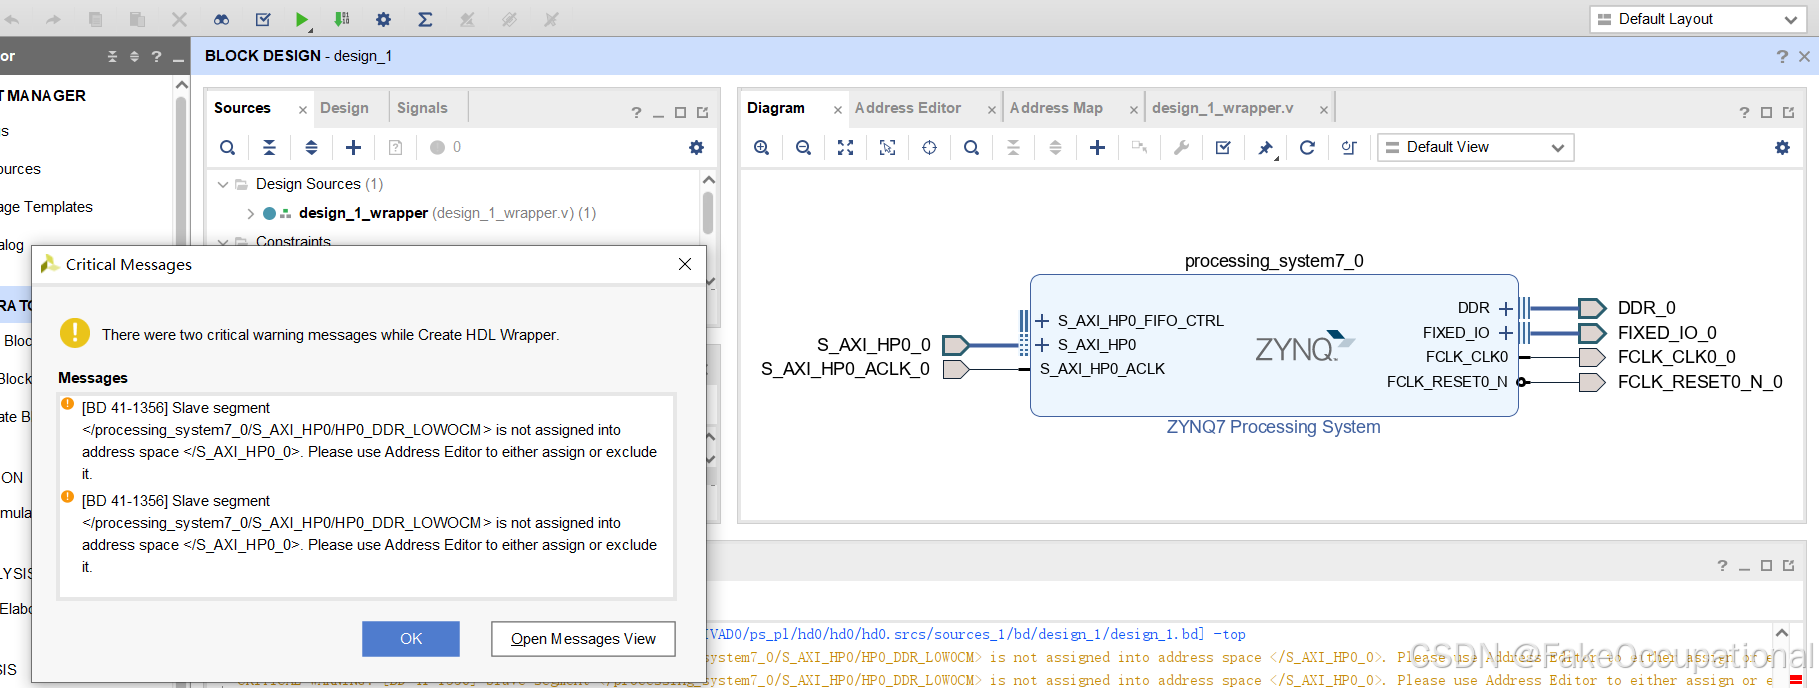The width and height of the screenshot is (1819, 688).
Task: Click OK in Critical Messages dialog
Action: click(411, 639)
